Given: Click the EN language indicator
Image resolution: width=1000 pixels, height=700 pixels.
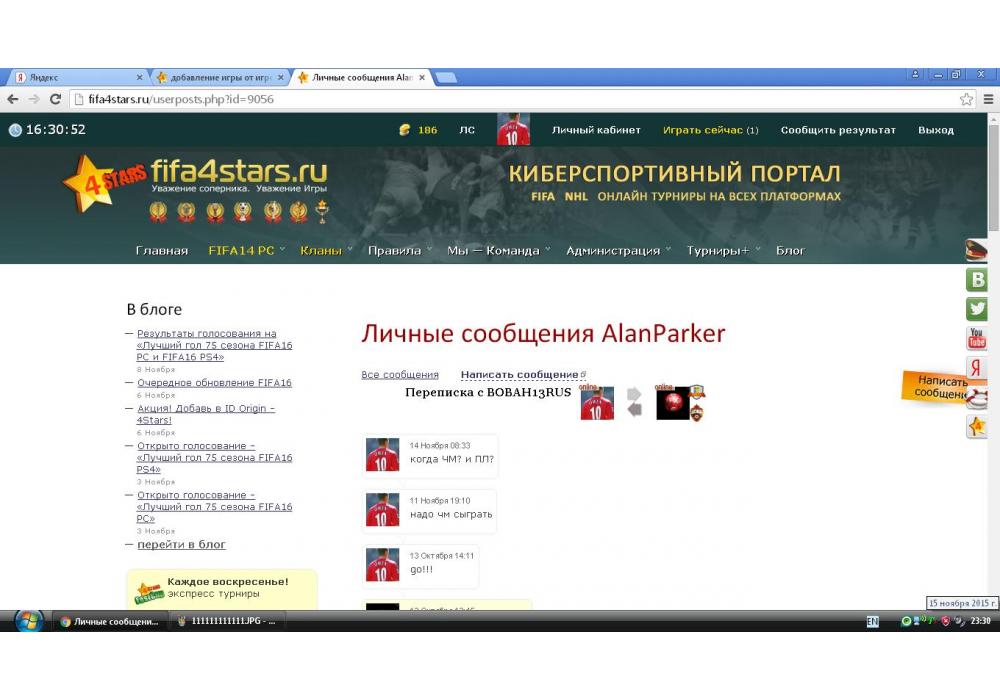Looking at the screenshot, I should pyautogui.click(x=872, y=621).
